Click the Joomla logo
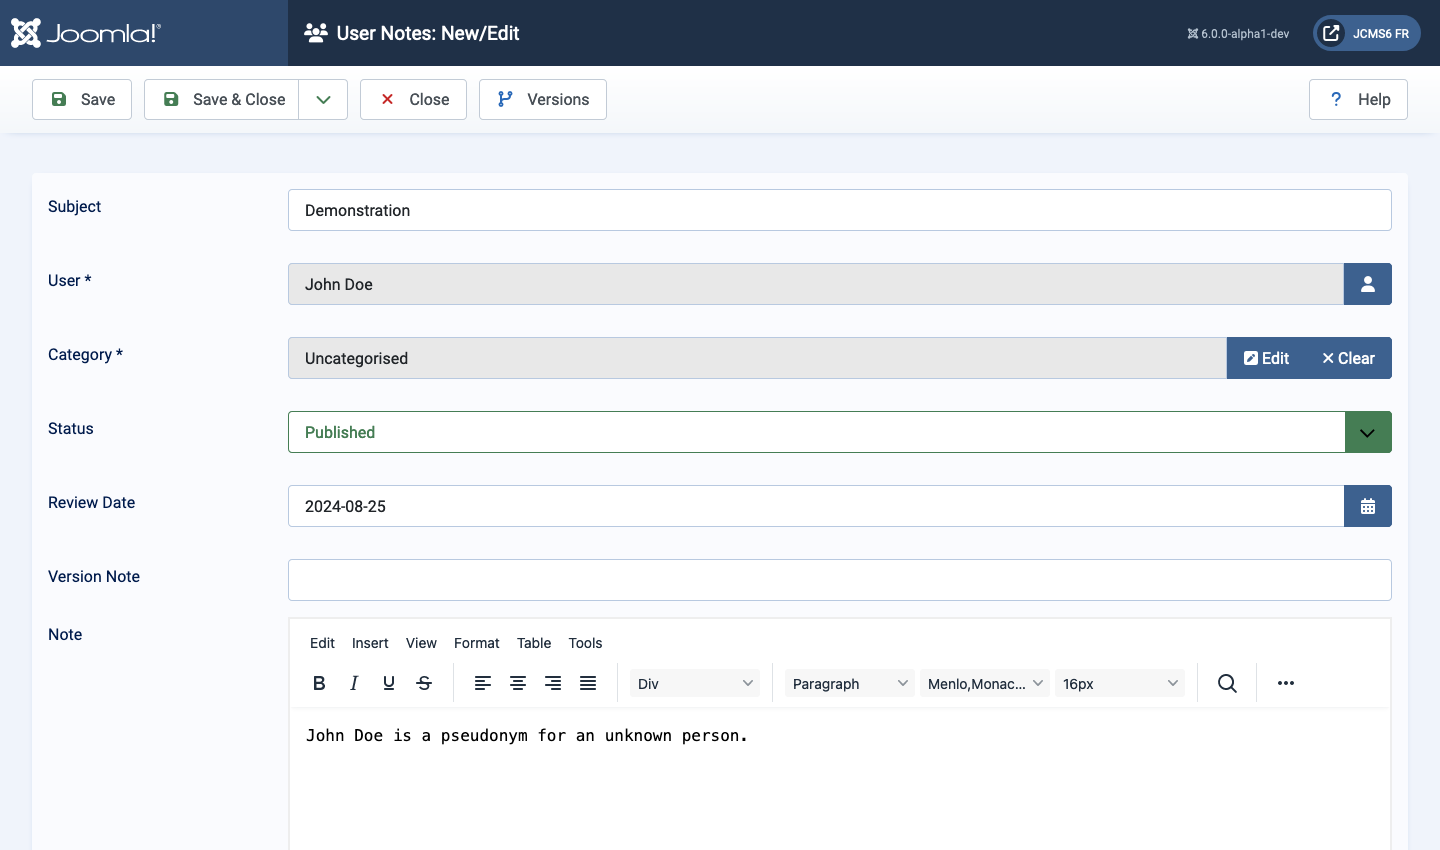 (85, 33)
